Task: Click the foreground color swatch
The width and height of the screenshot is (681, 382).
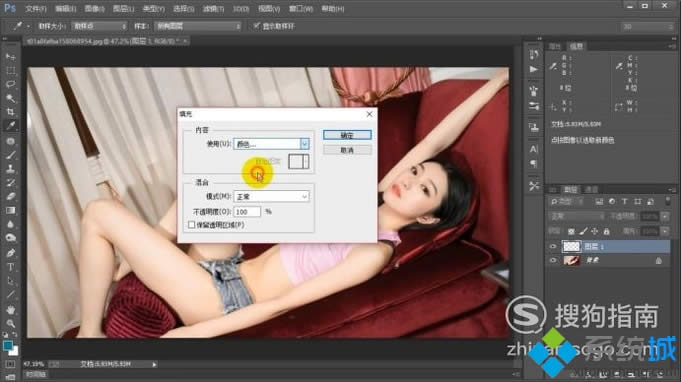Action: point(7,345)
